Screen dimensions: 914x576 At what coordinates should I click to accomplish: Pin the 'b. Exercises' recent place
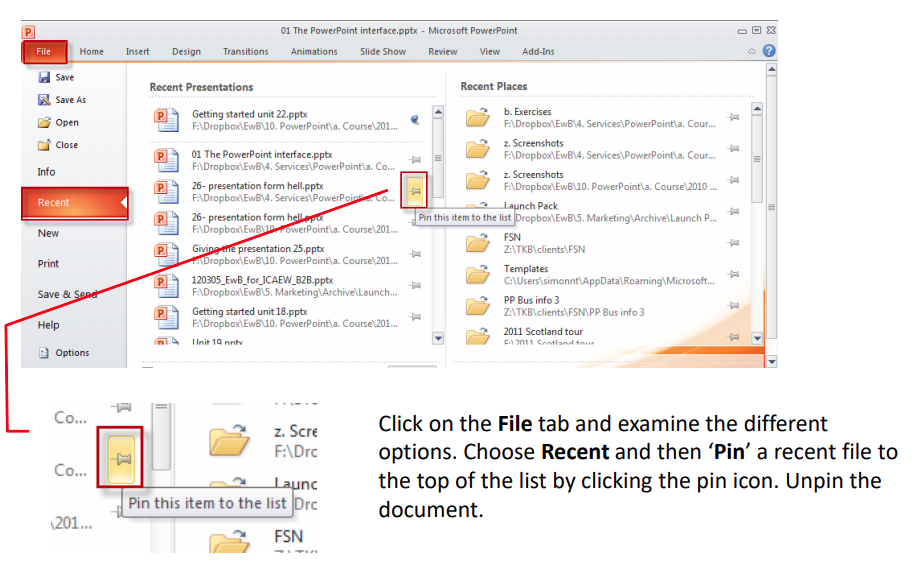733,117
